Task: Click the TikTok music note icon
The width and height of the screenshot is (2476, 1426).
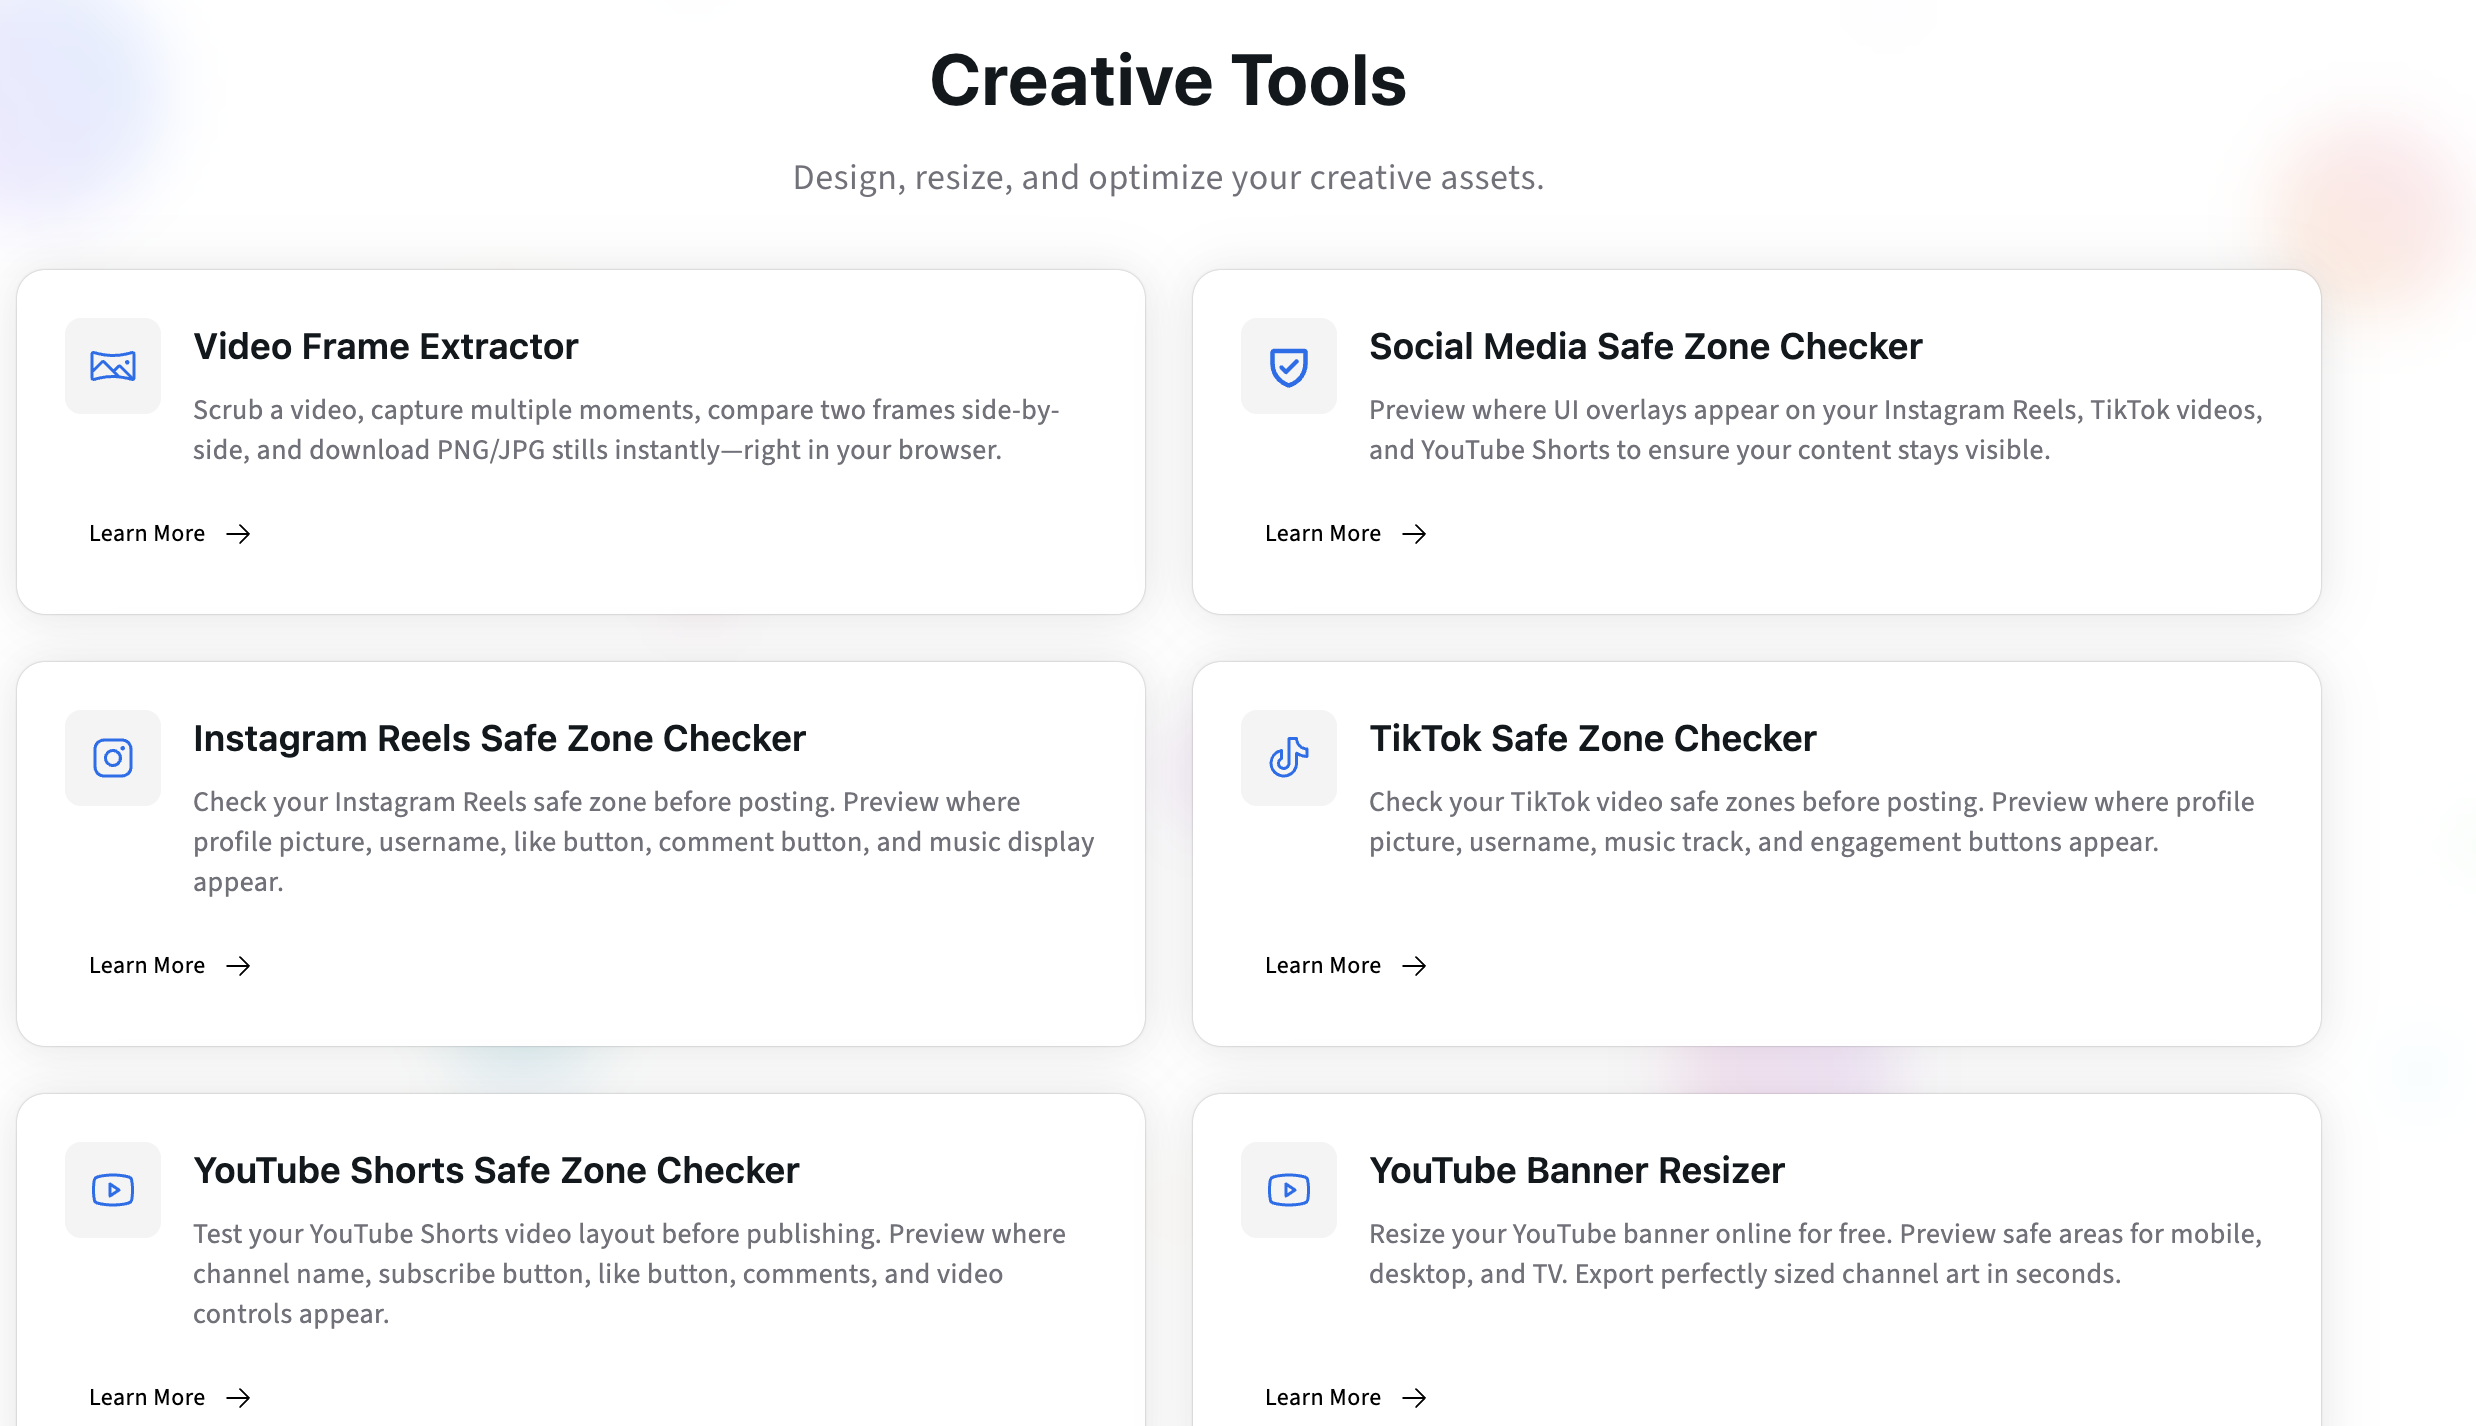Action: (1288, 758)
